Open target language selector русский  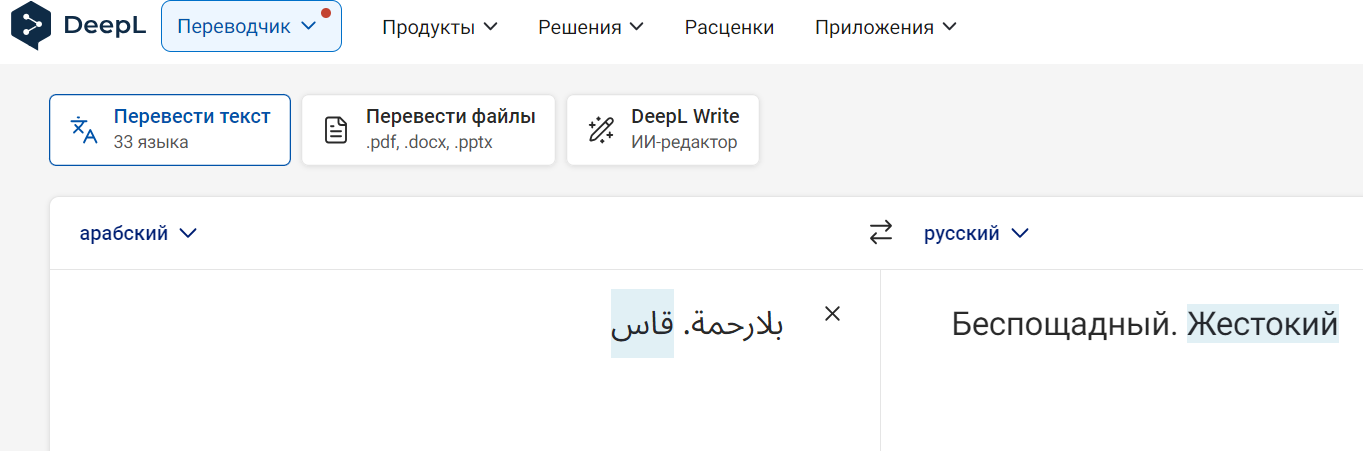click(976, 233)
